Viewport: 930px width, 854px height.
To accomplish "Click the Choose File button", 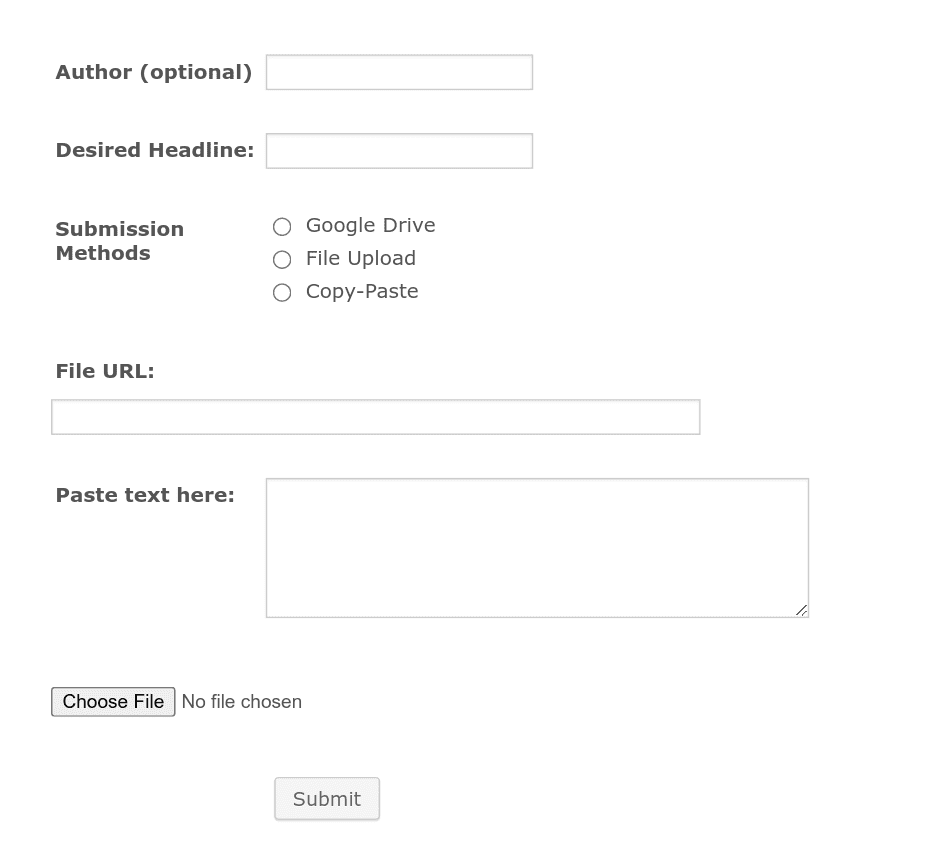I will [112, 701].
